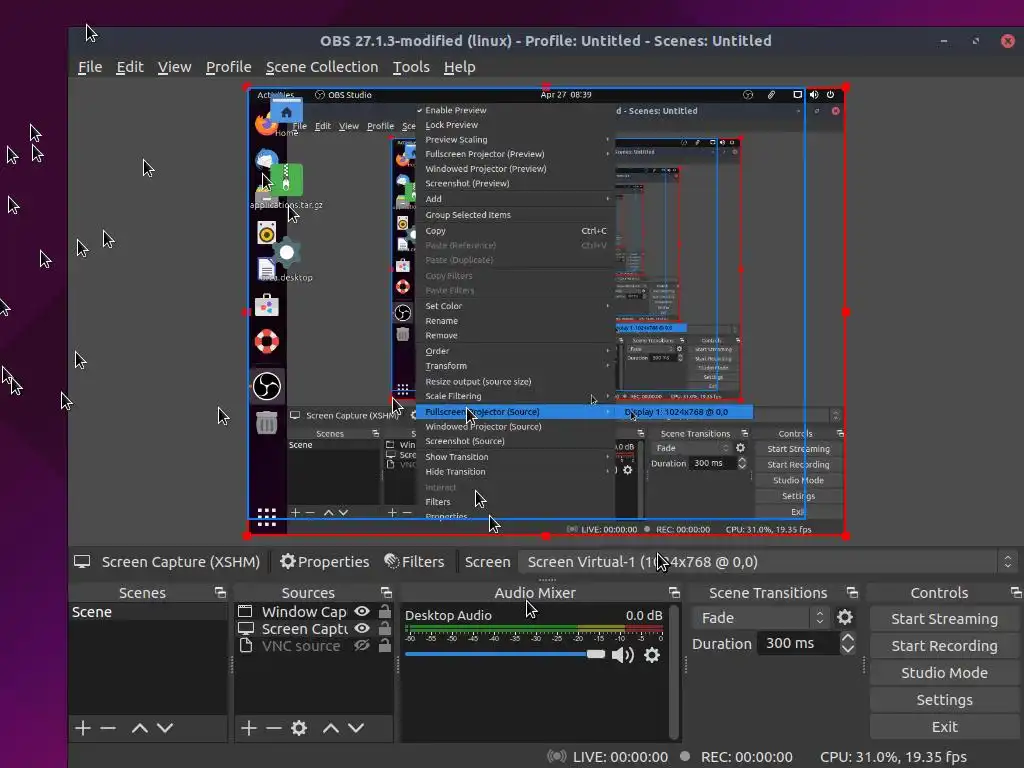Increase transition duration with up arrow
The width and height of the screenshot is (1024, 768).
pos(848,638)
